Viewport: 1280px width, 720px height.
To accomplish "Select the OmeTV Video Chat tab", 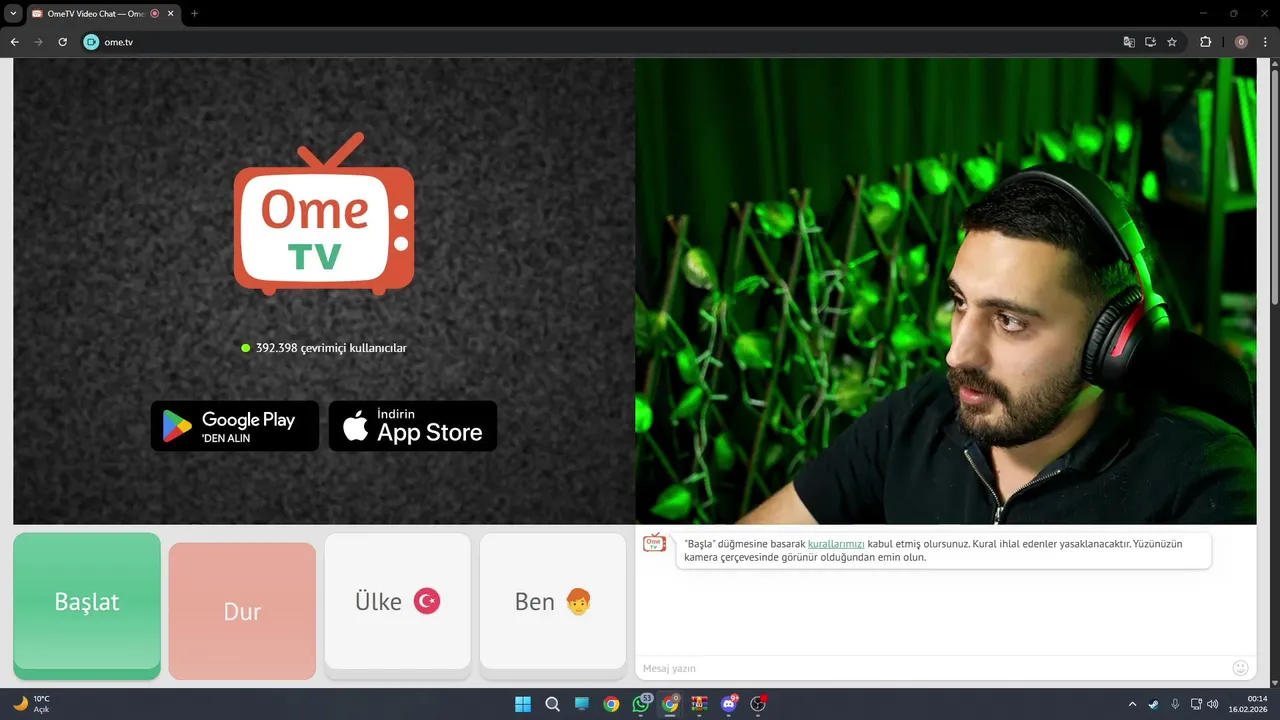I will coord(102,14).
